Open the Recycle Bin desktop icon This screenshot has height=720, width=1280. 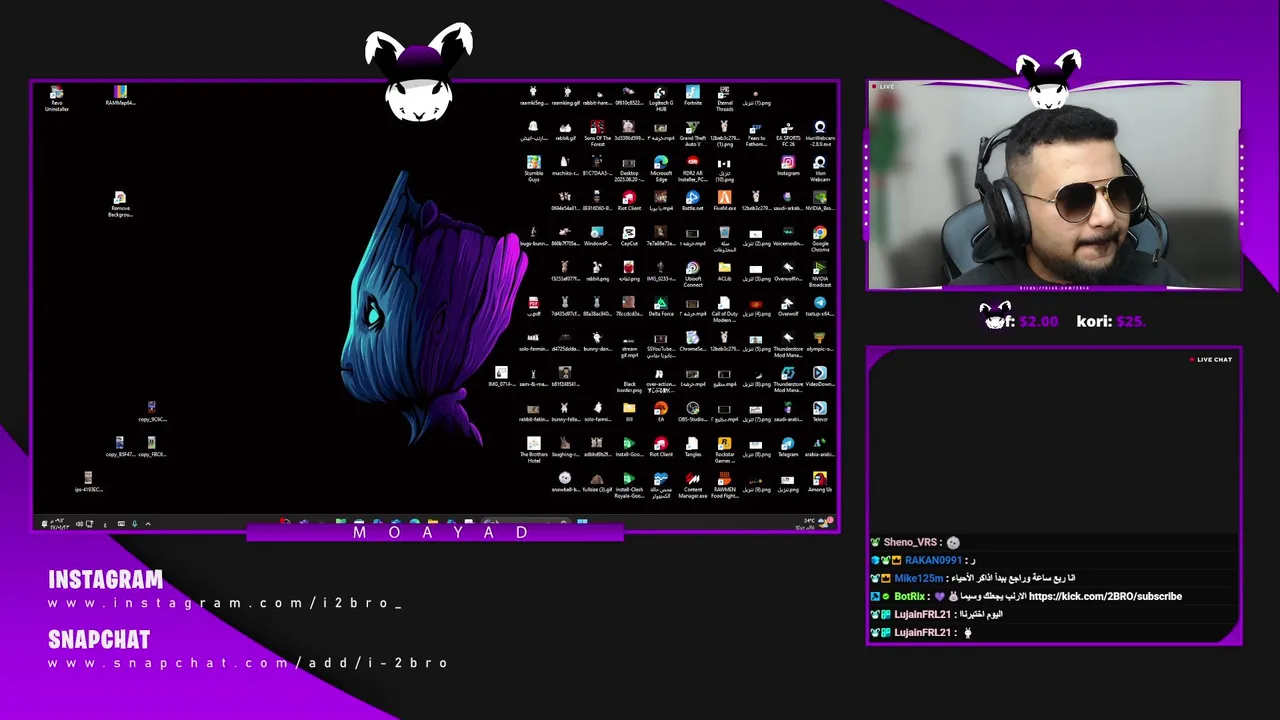click(x=724, y=239)
